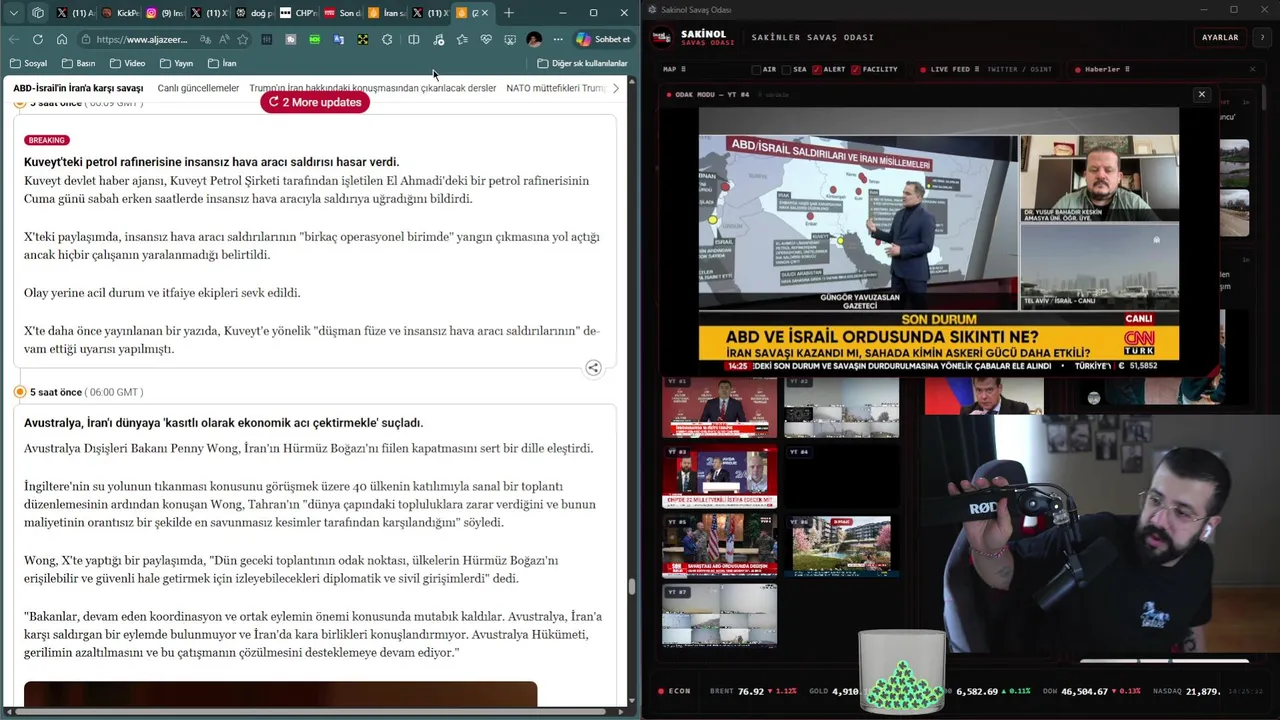
Task: Open the question mark help button in Sakinol
Action: tap(1263, 37)
